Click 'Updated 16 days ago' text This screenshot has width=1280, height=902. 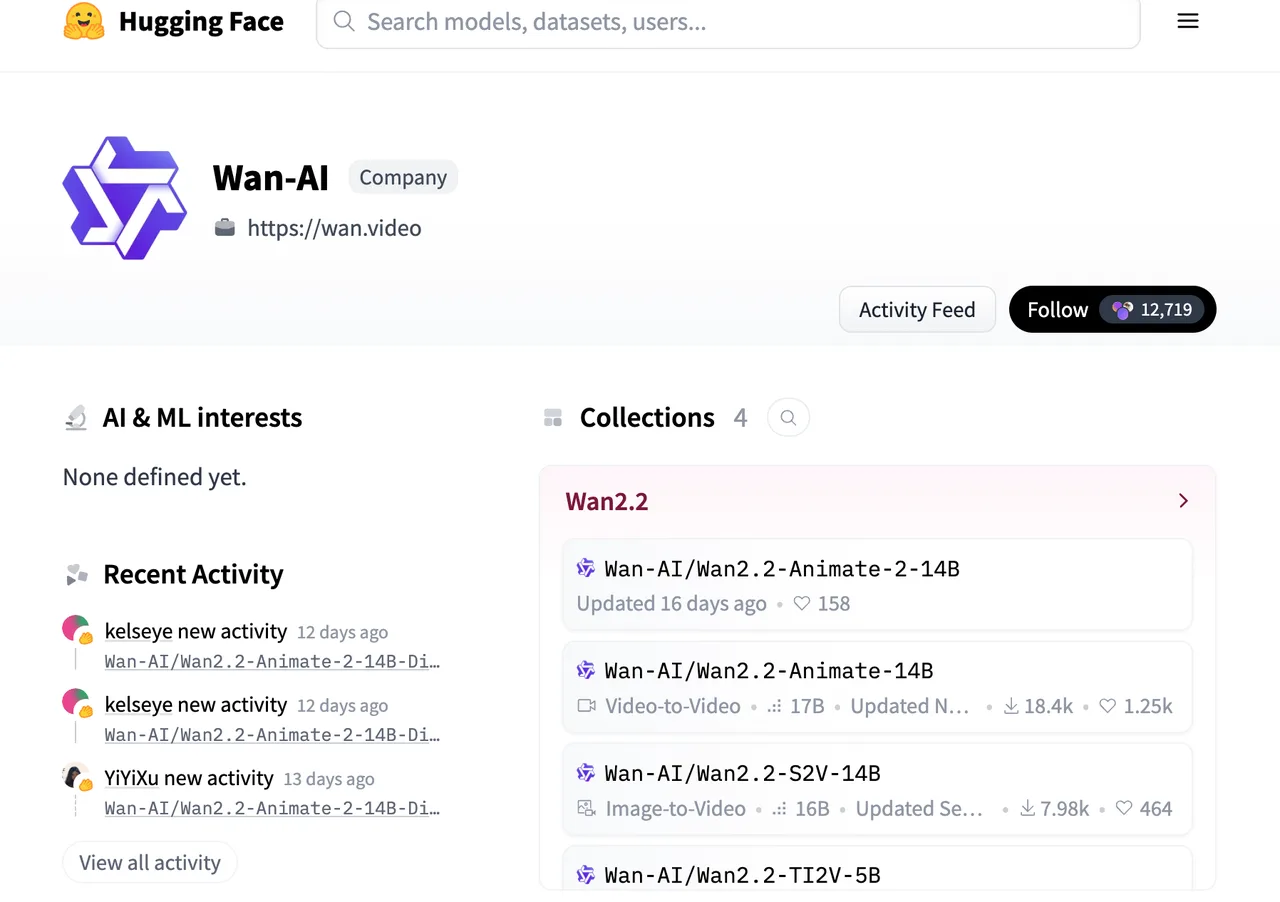pyautogui.click(x=672, y=604)
